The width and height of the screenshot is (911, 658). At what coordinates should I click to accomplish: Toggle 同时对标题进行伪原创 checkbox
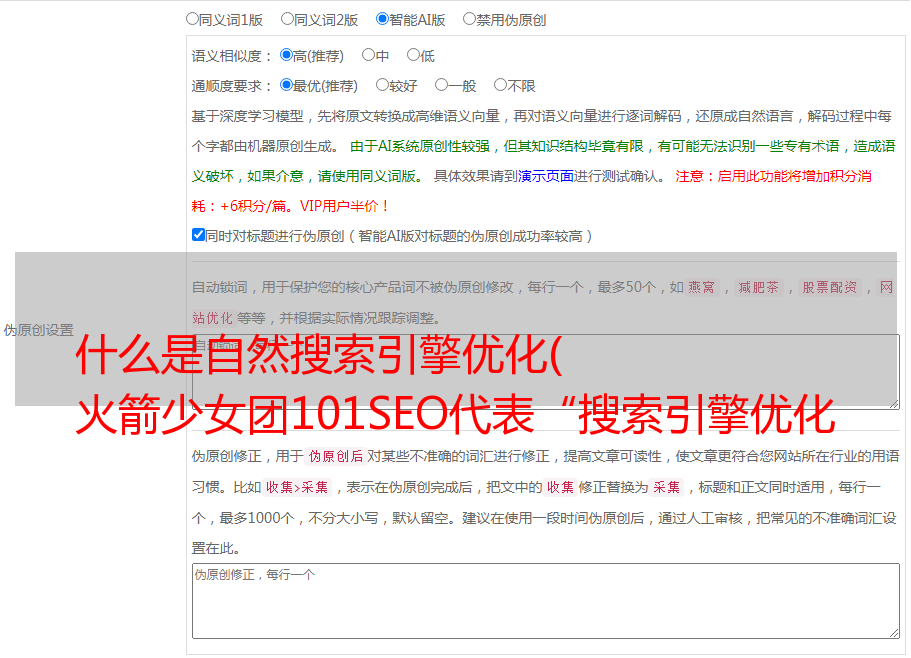coord(198,235)
